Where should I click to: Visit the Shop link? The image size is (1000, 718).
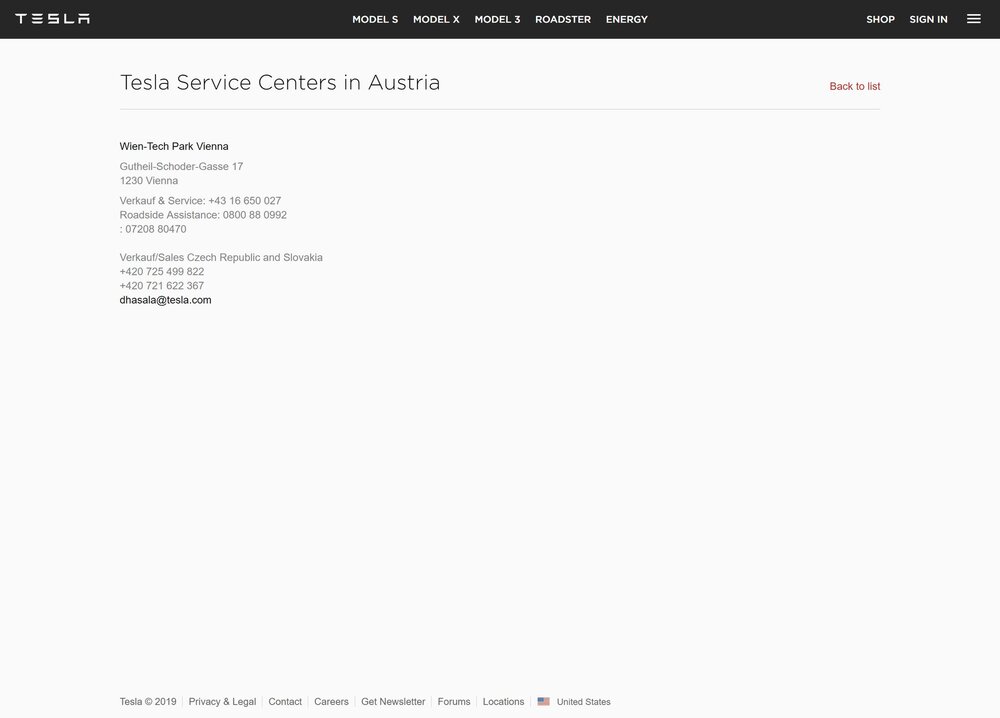coord(880,19)
